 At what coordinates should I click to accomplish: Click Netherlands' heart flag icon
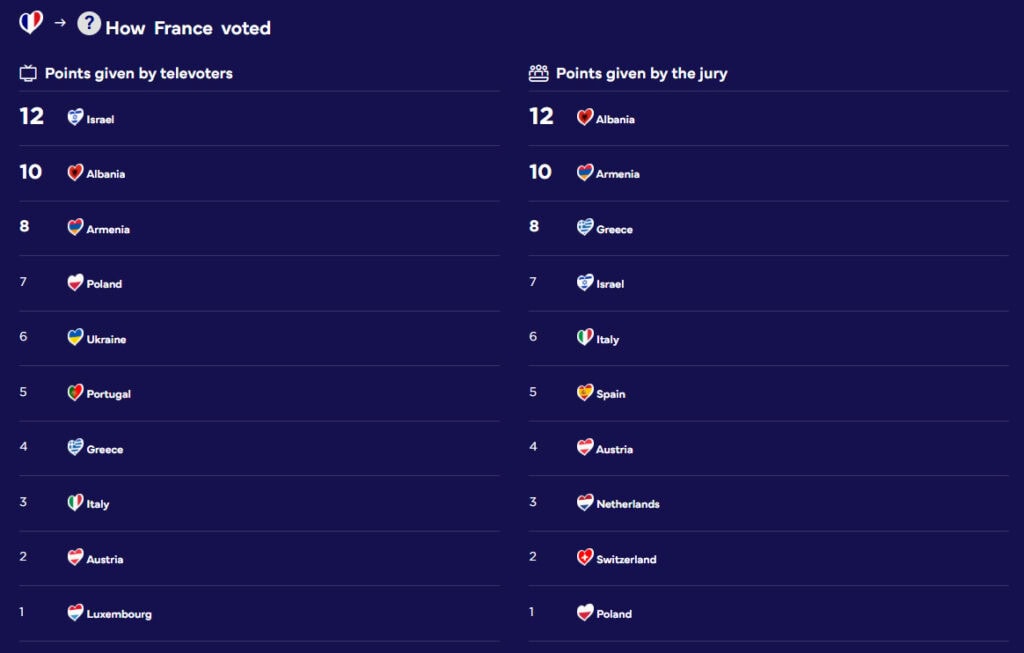pos(585,502)
